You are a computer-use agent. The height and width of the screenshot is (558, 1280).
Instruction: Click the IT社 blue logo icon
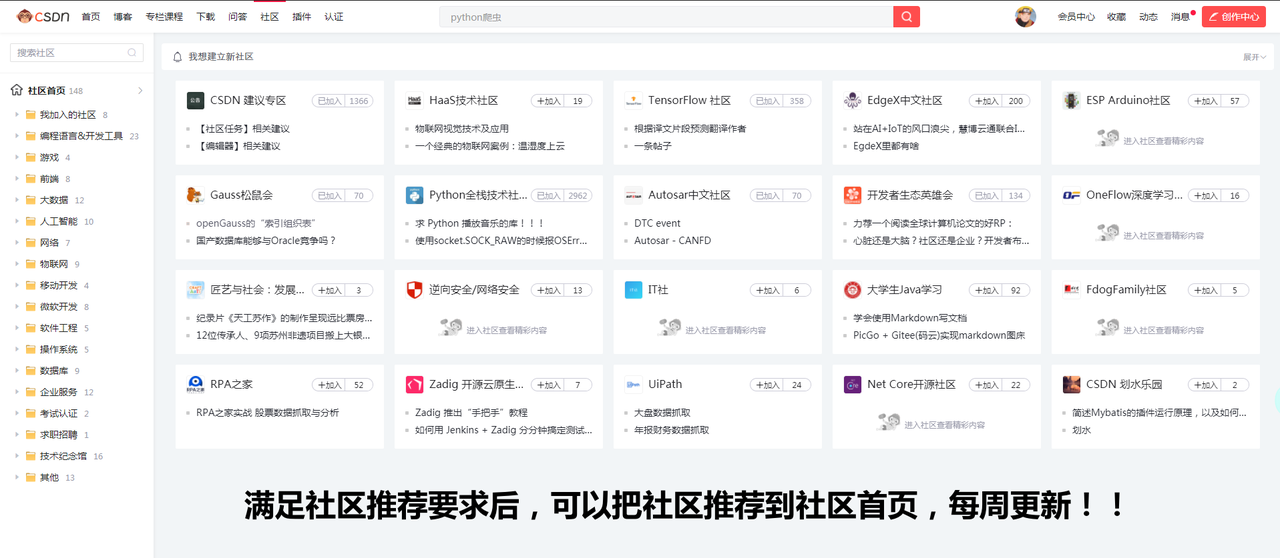click(633, 290)
